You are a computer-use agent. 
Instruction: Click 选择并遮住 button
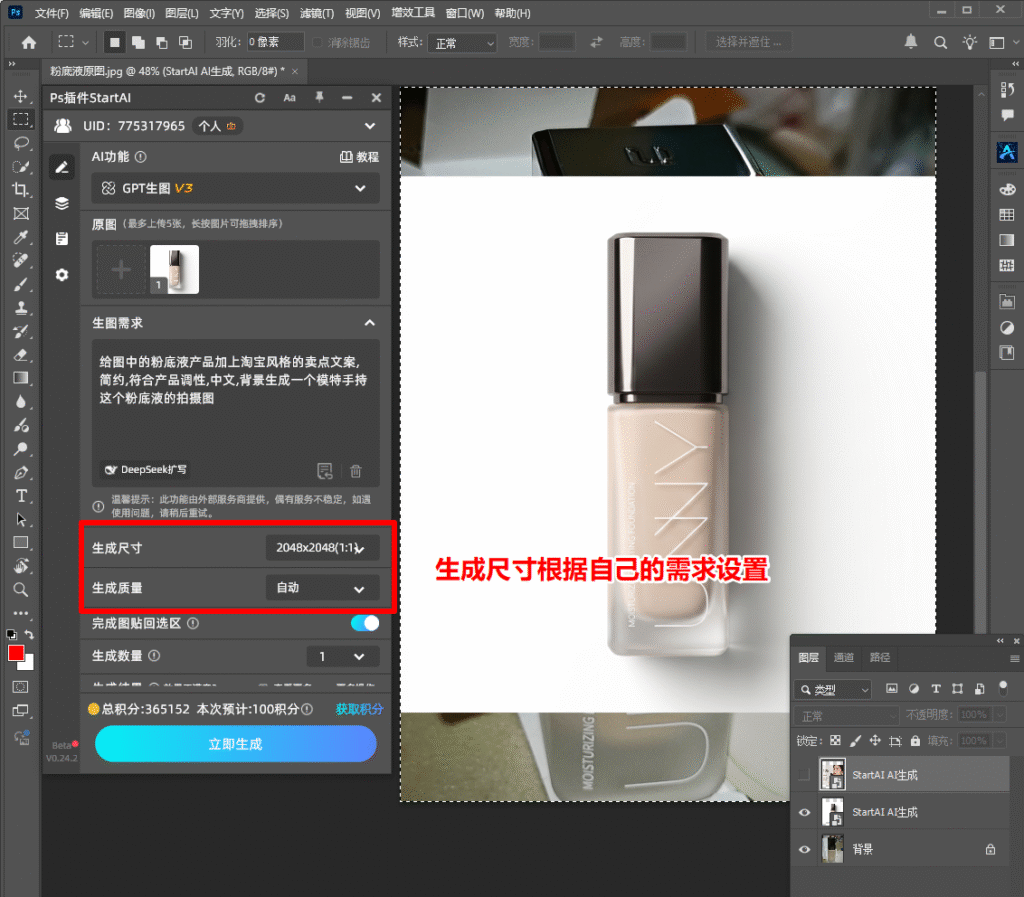(748, 42)
